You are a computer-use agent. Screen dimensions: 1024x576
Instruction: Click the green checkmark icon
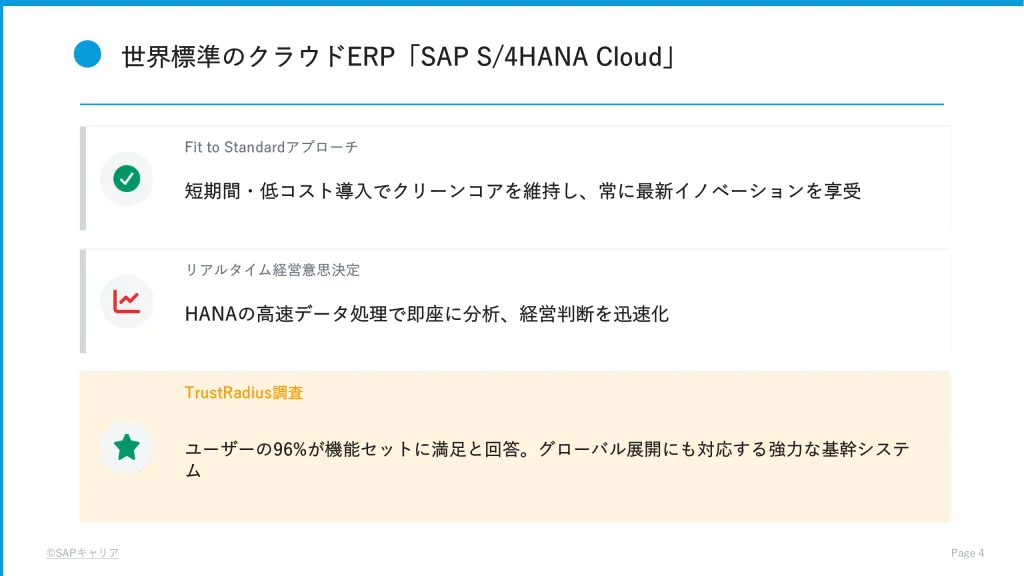pyautogui.click(x=127, y=179)
